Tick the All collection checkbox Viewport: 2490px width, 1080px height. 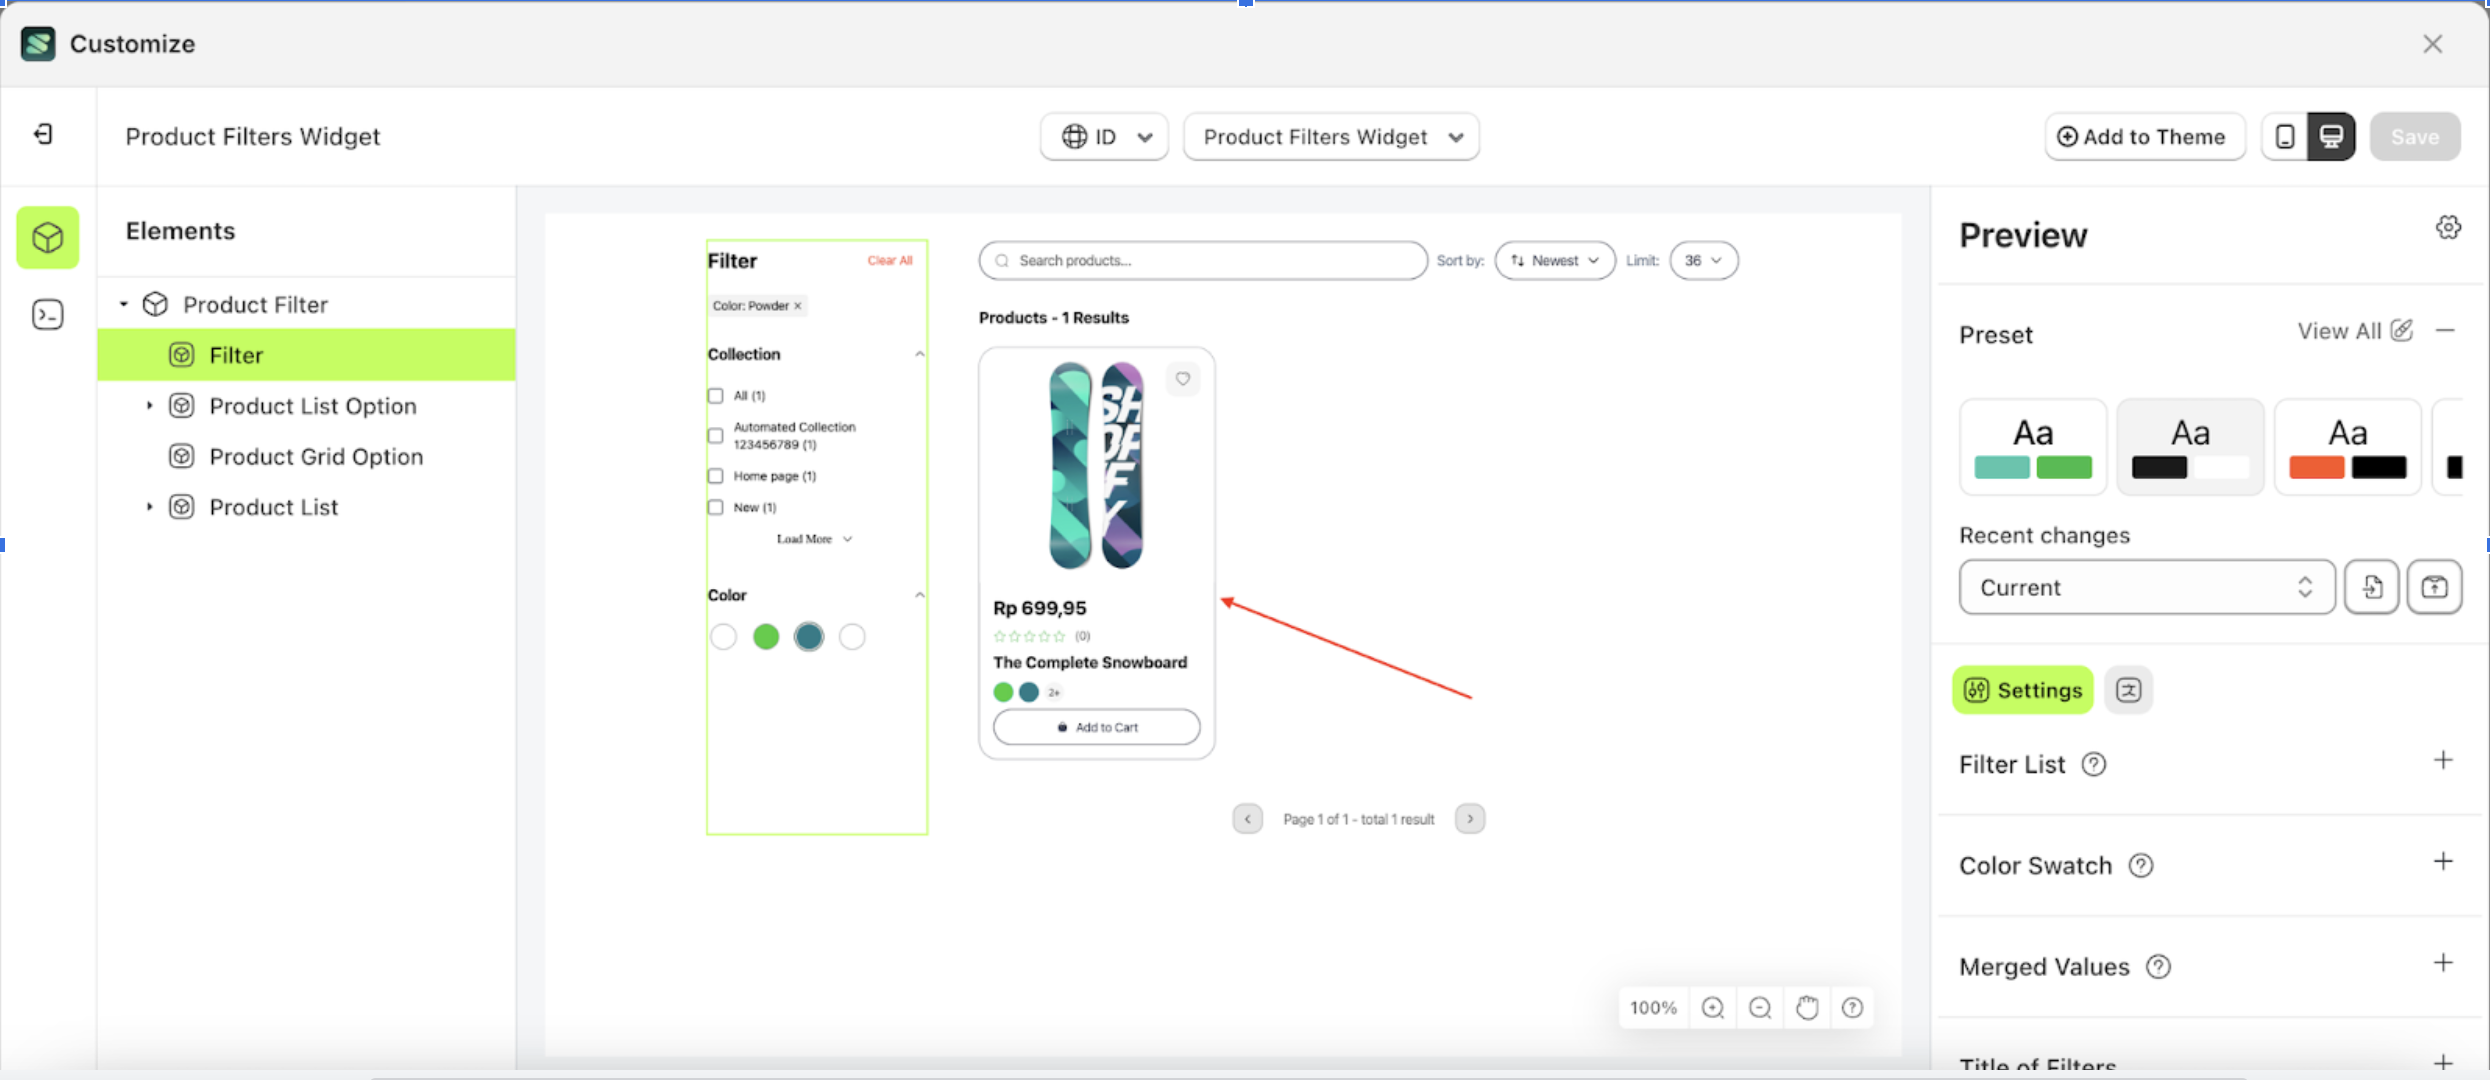coord(716,396)
